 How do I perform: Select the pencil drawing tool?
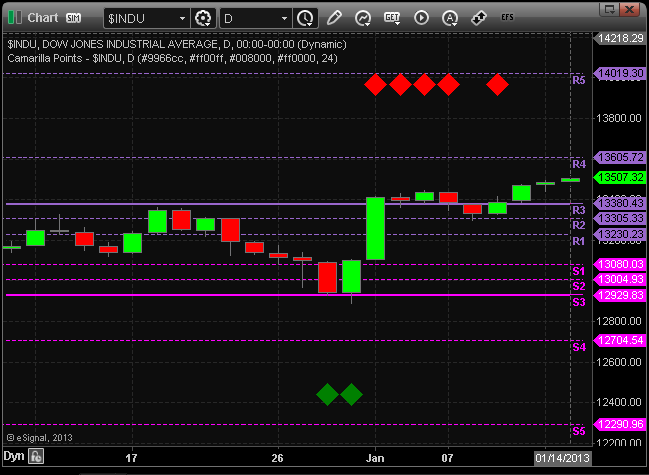334,18
